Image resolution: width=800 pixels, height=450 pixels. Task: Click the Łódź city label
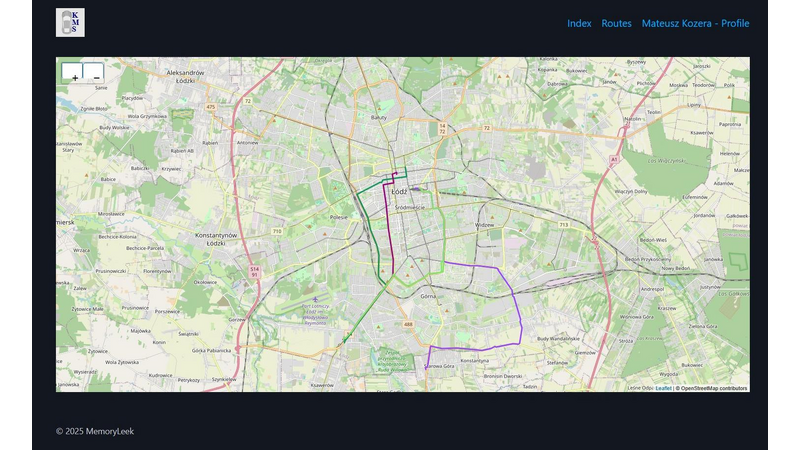(398, 189)
